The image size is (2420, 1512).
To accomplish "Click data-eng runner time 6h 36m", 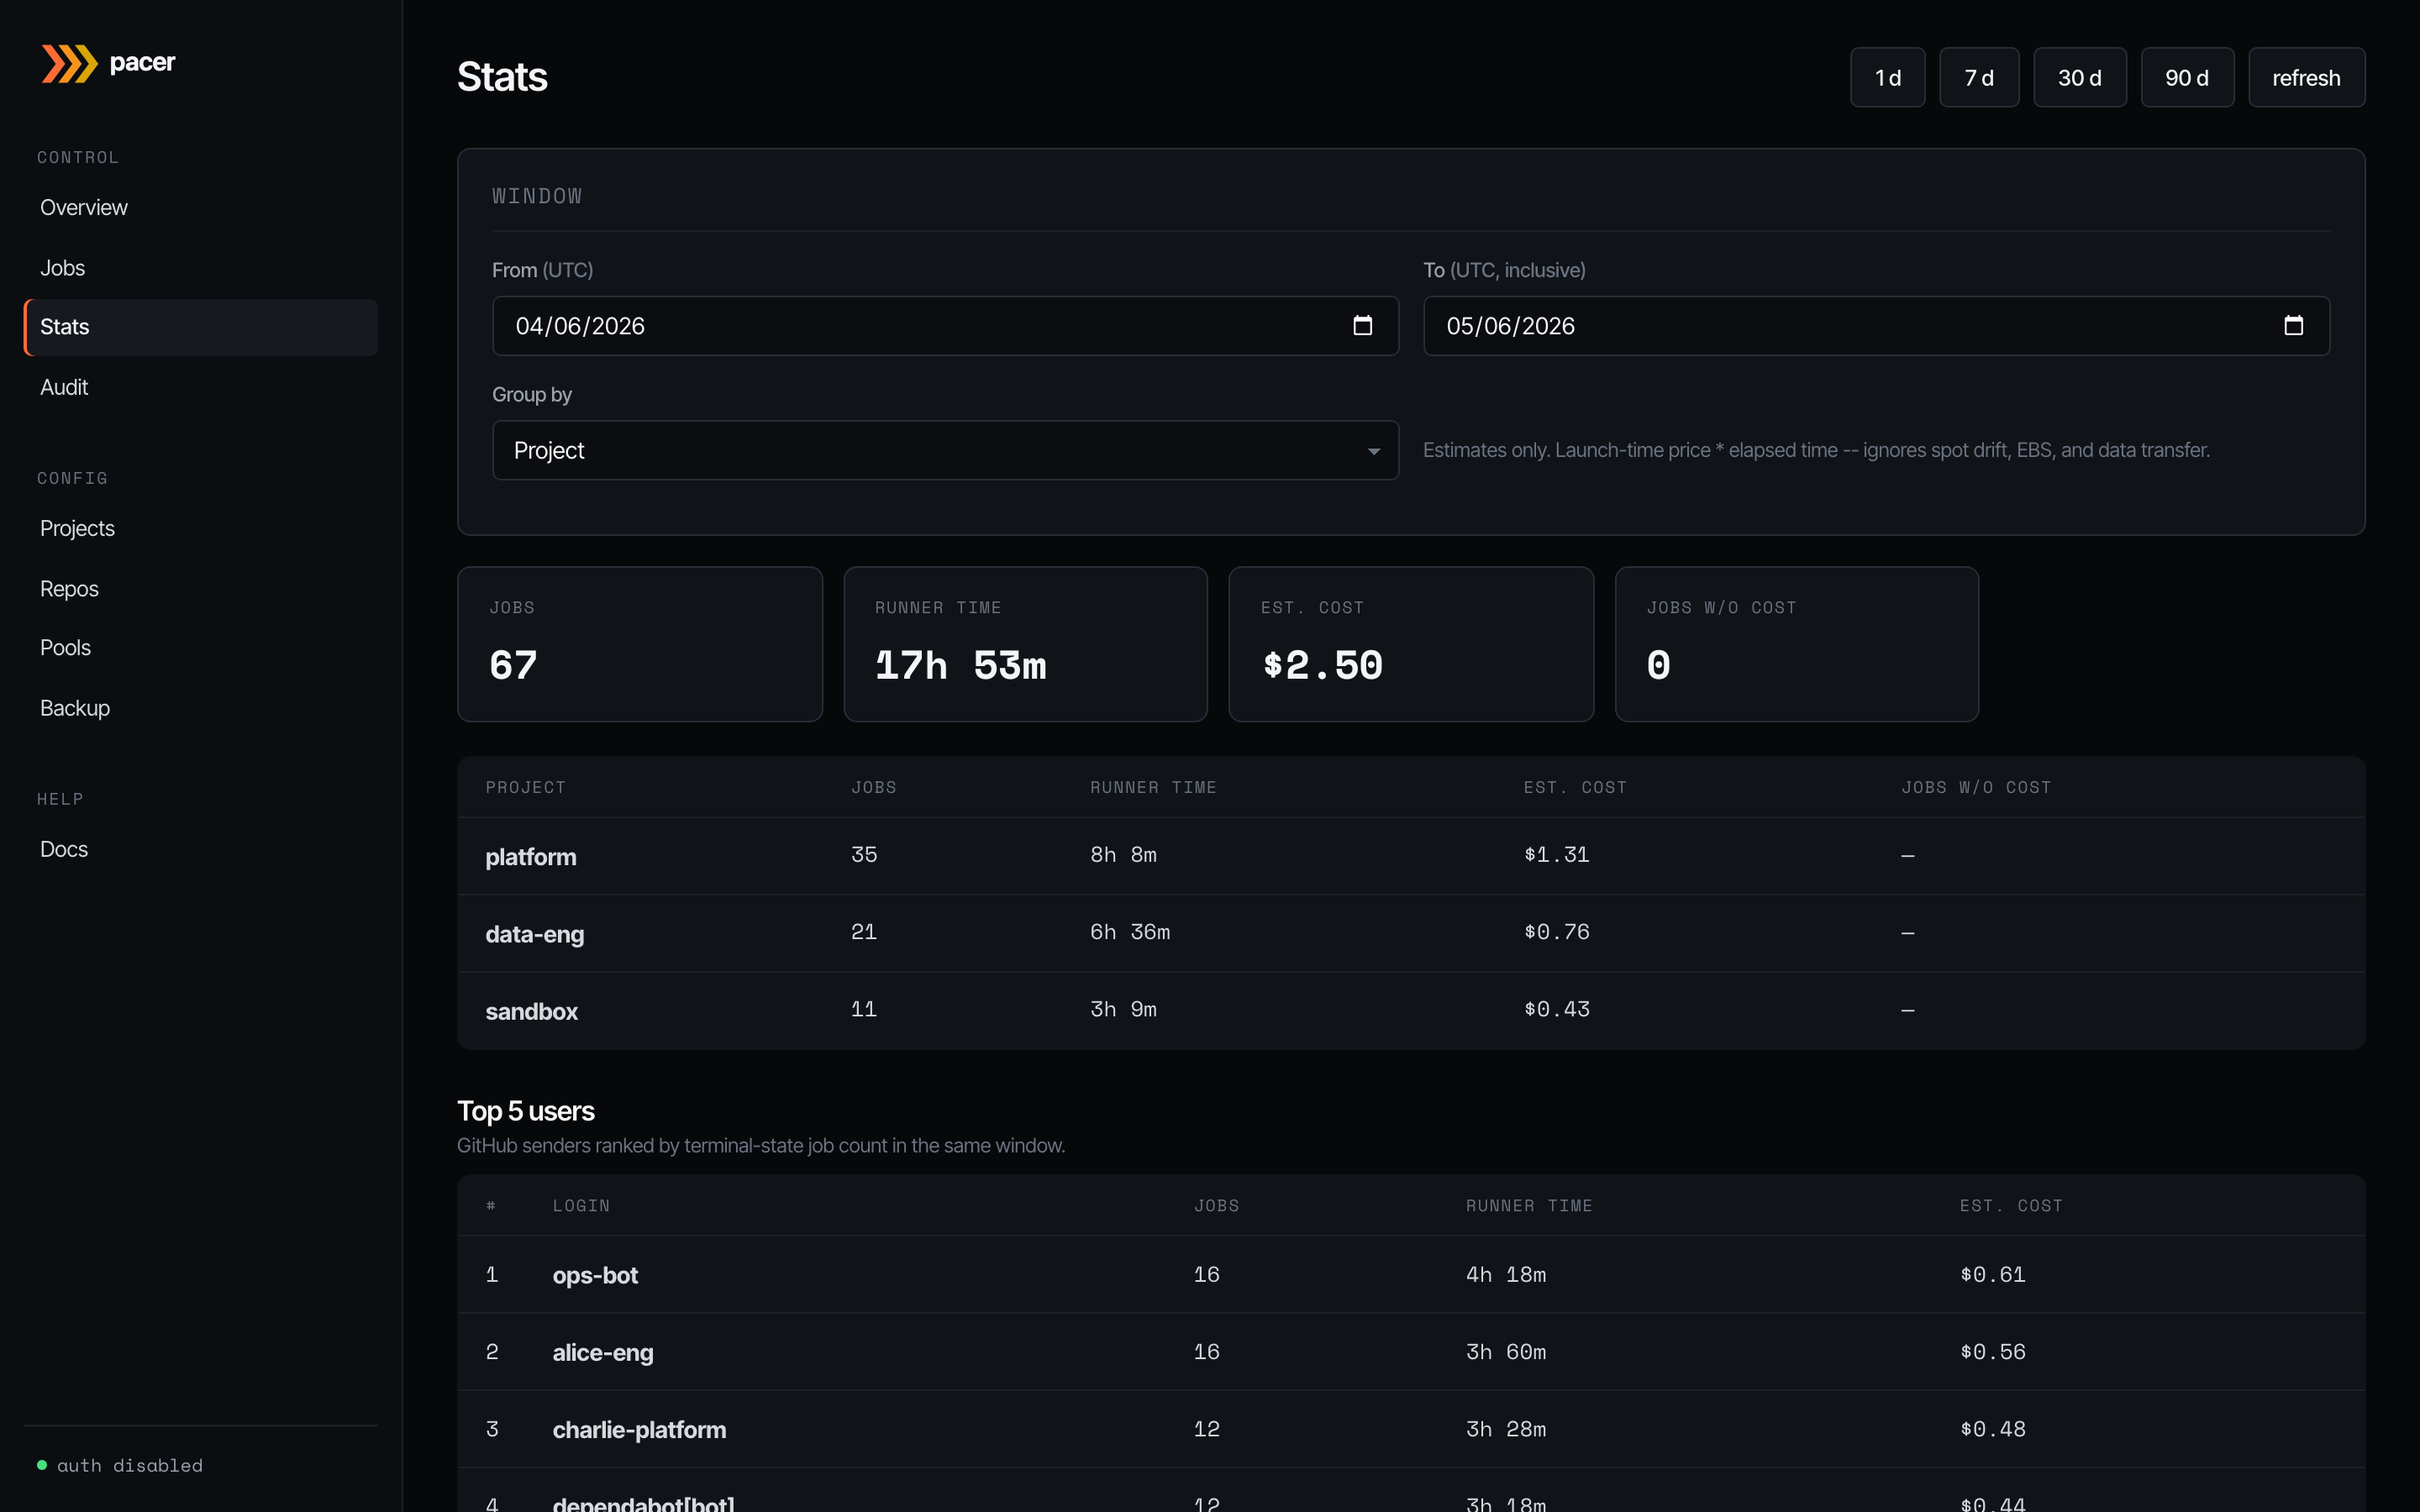I will click(1130, 932).
